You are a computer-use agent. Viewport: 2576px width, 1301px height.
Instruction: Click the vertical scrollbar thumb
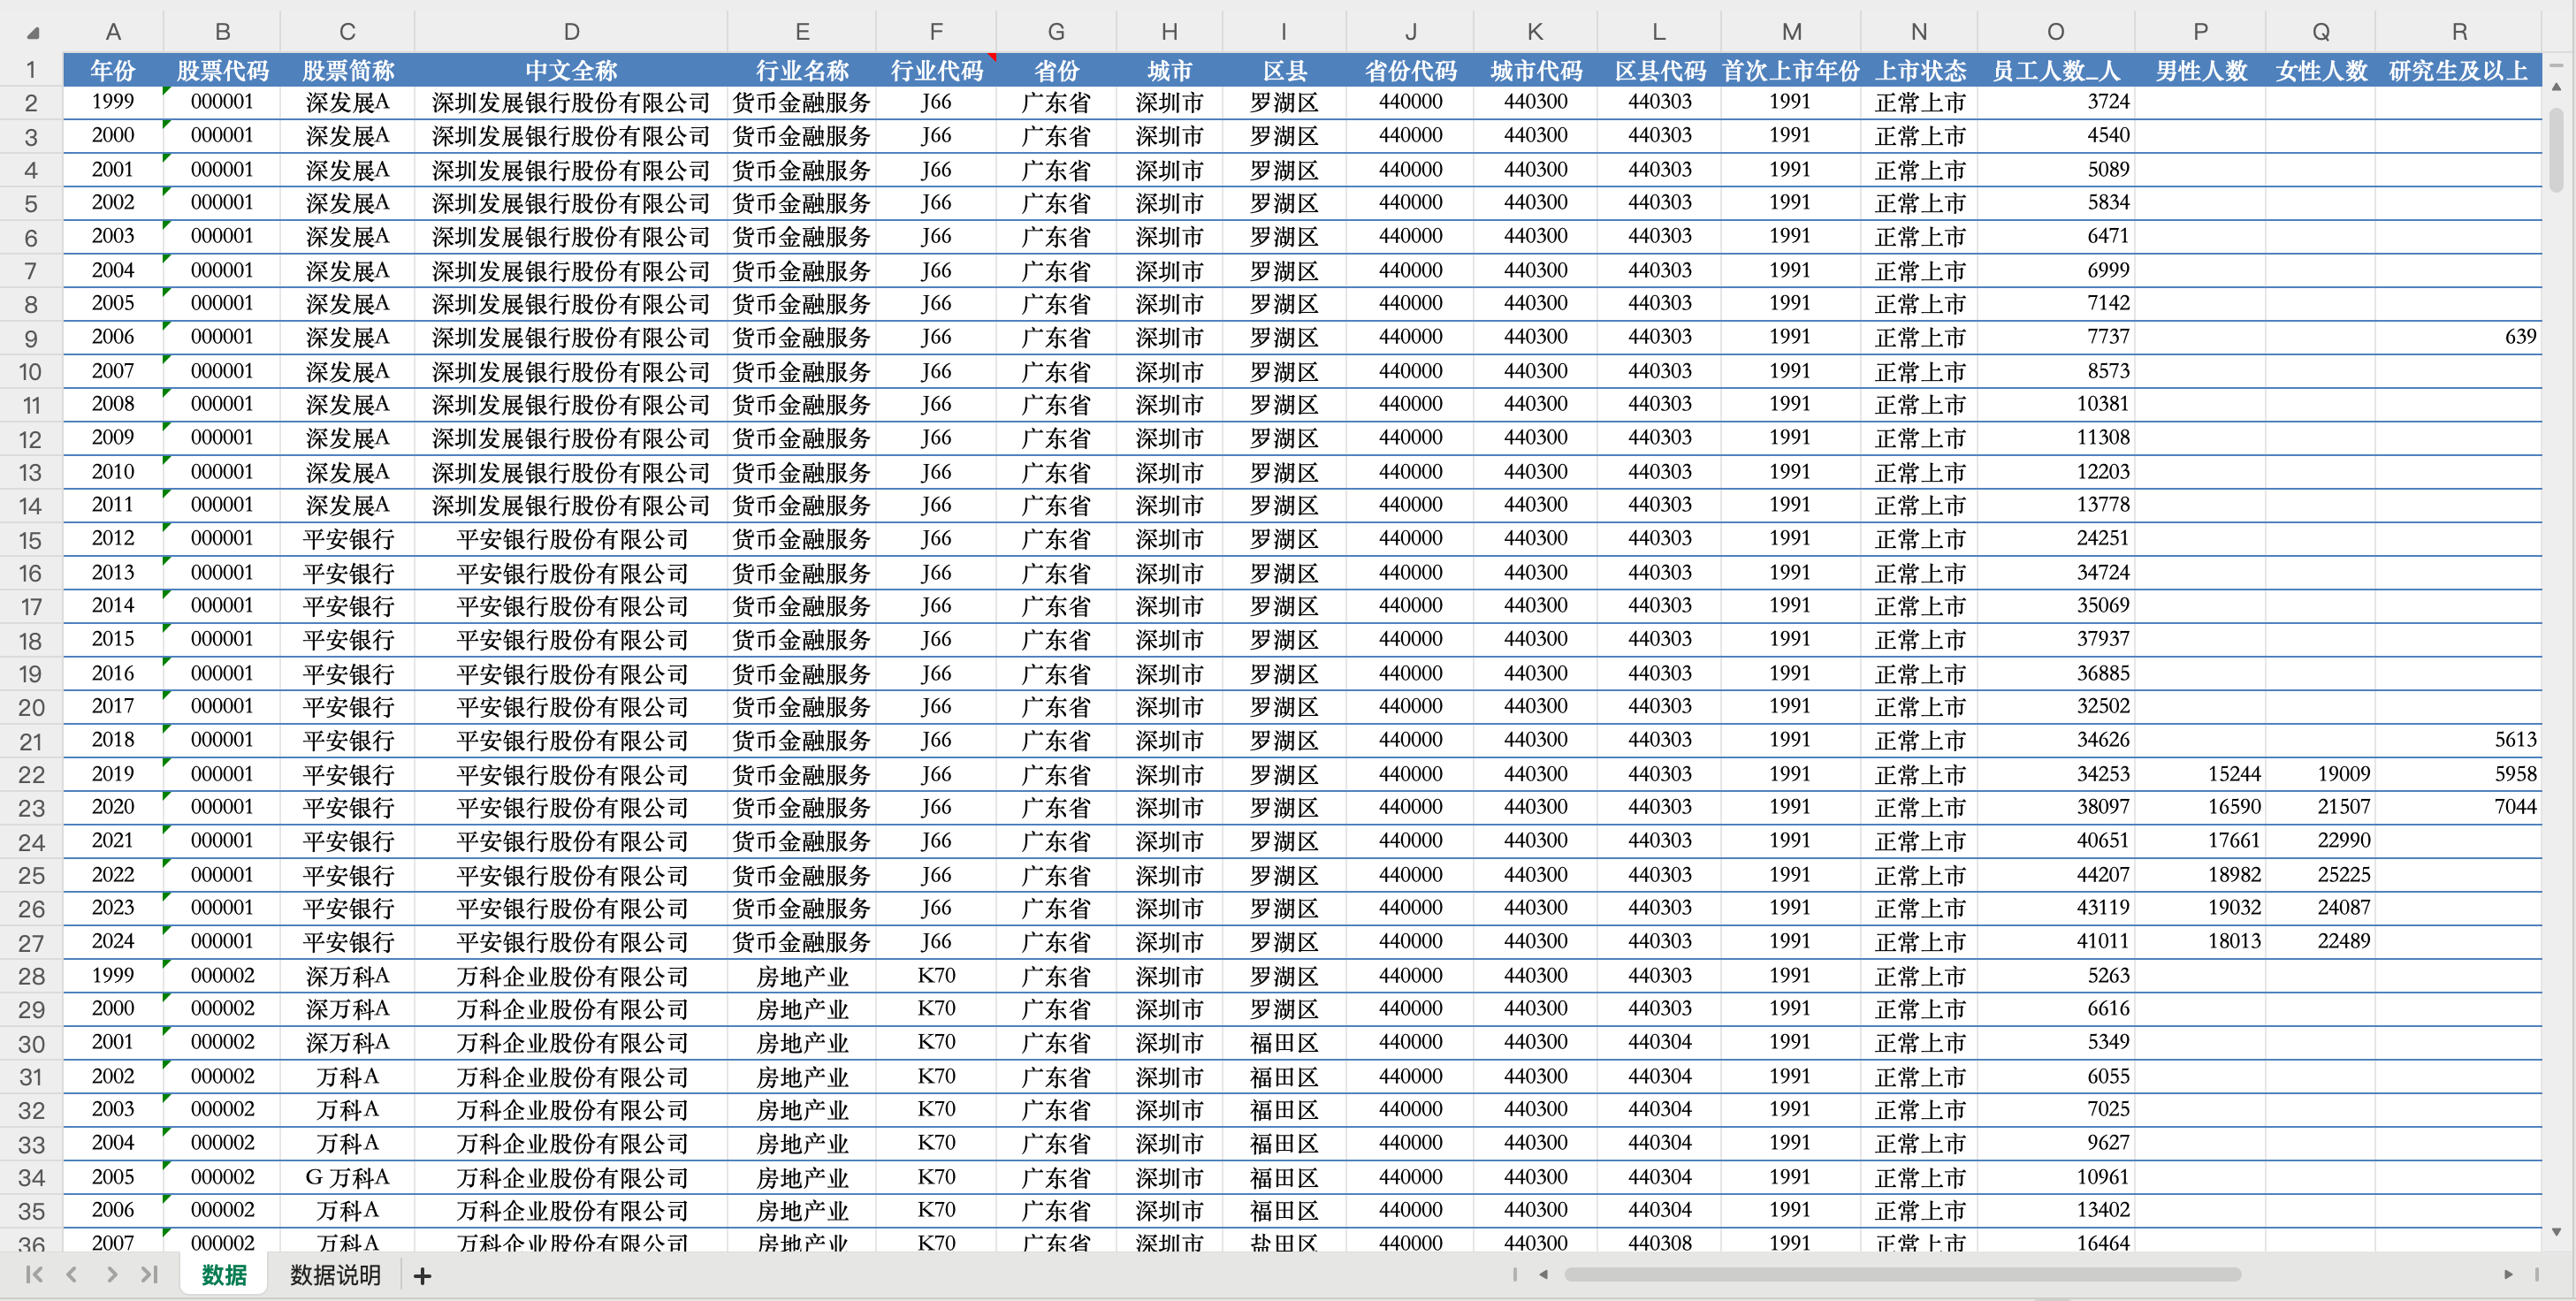(x=2556, y=150)
